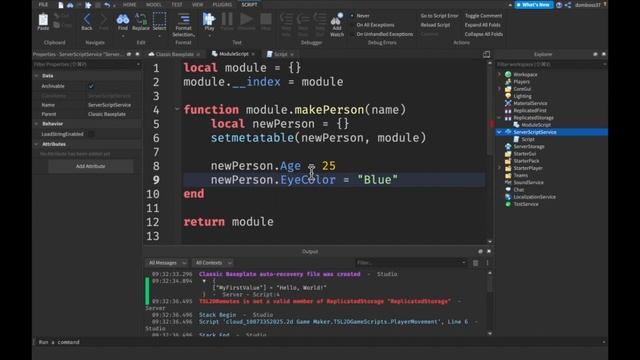Collapse the Behavior section in Properties
Screen dimensions: 640x360
pos(36,124)
